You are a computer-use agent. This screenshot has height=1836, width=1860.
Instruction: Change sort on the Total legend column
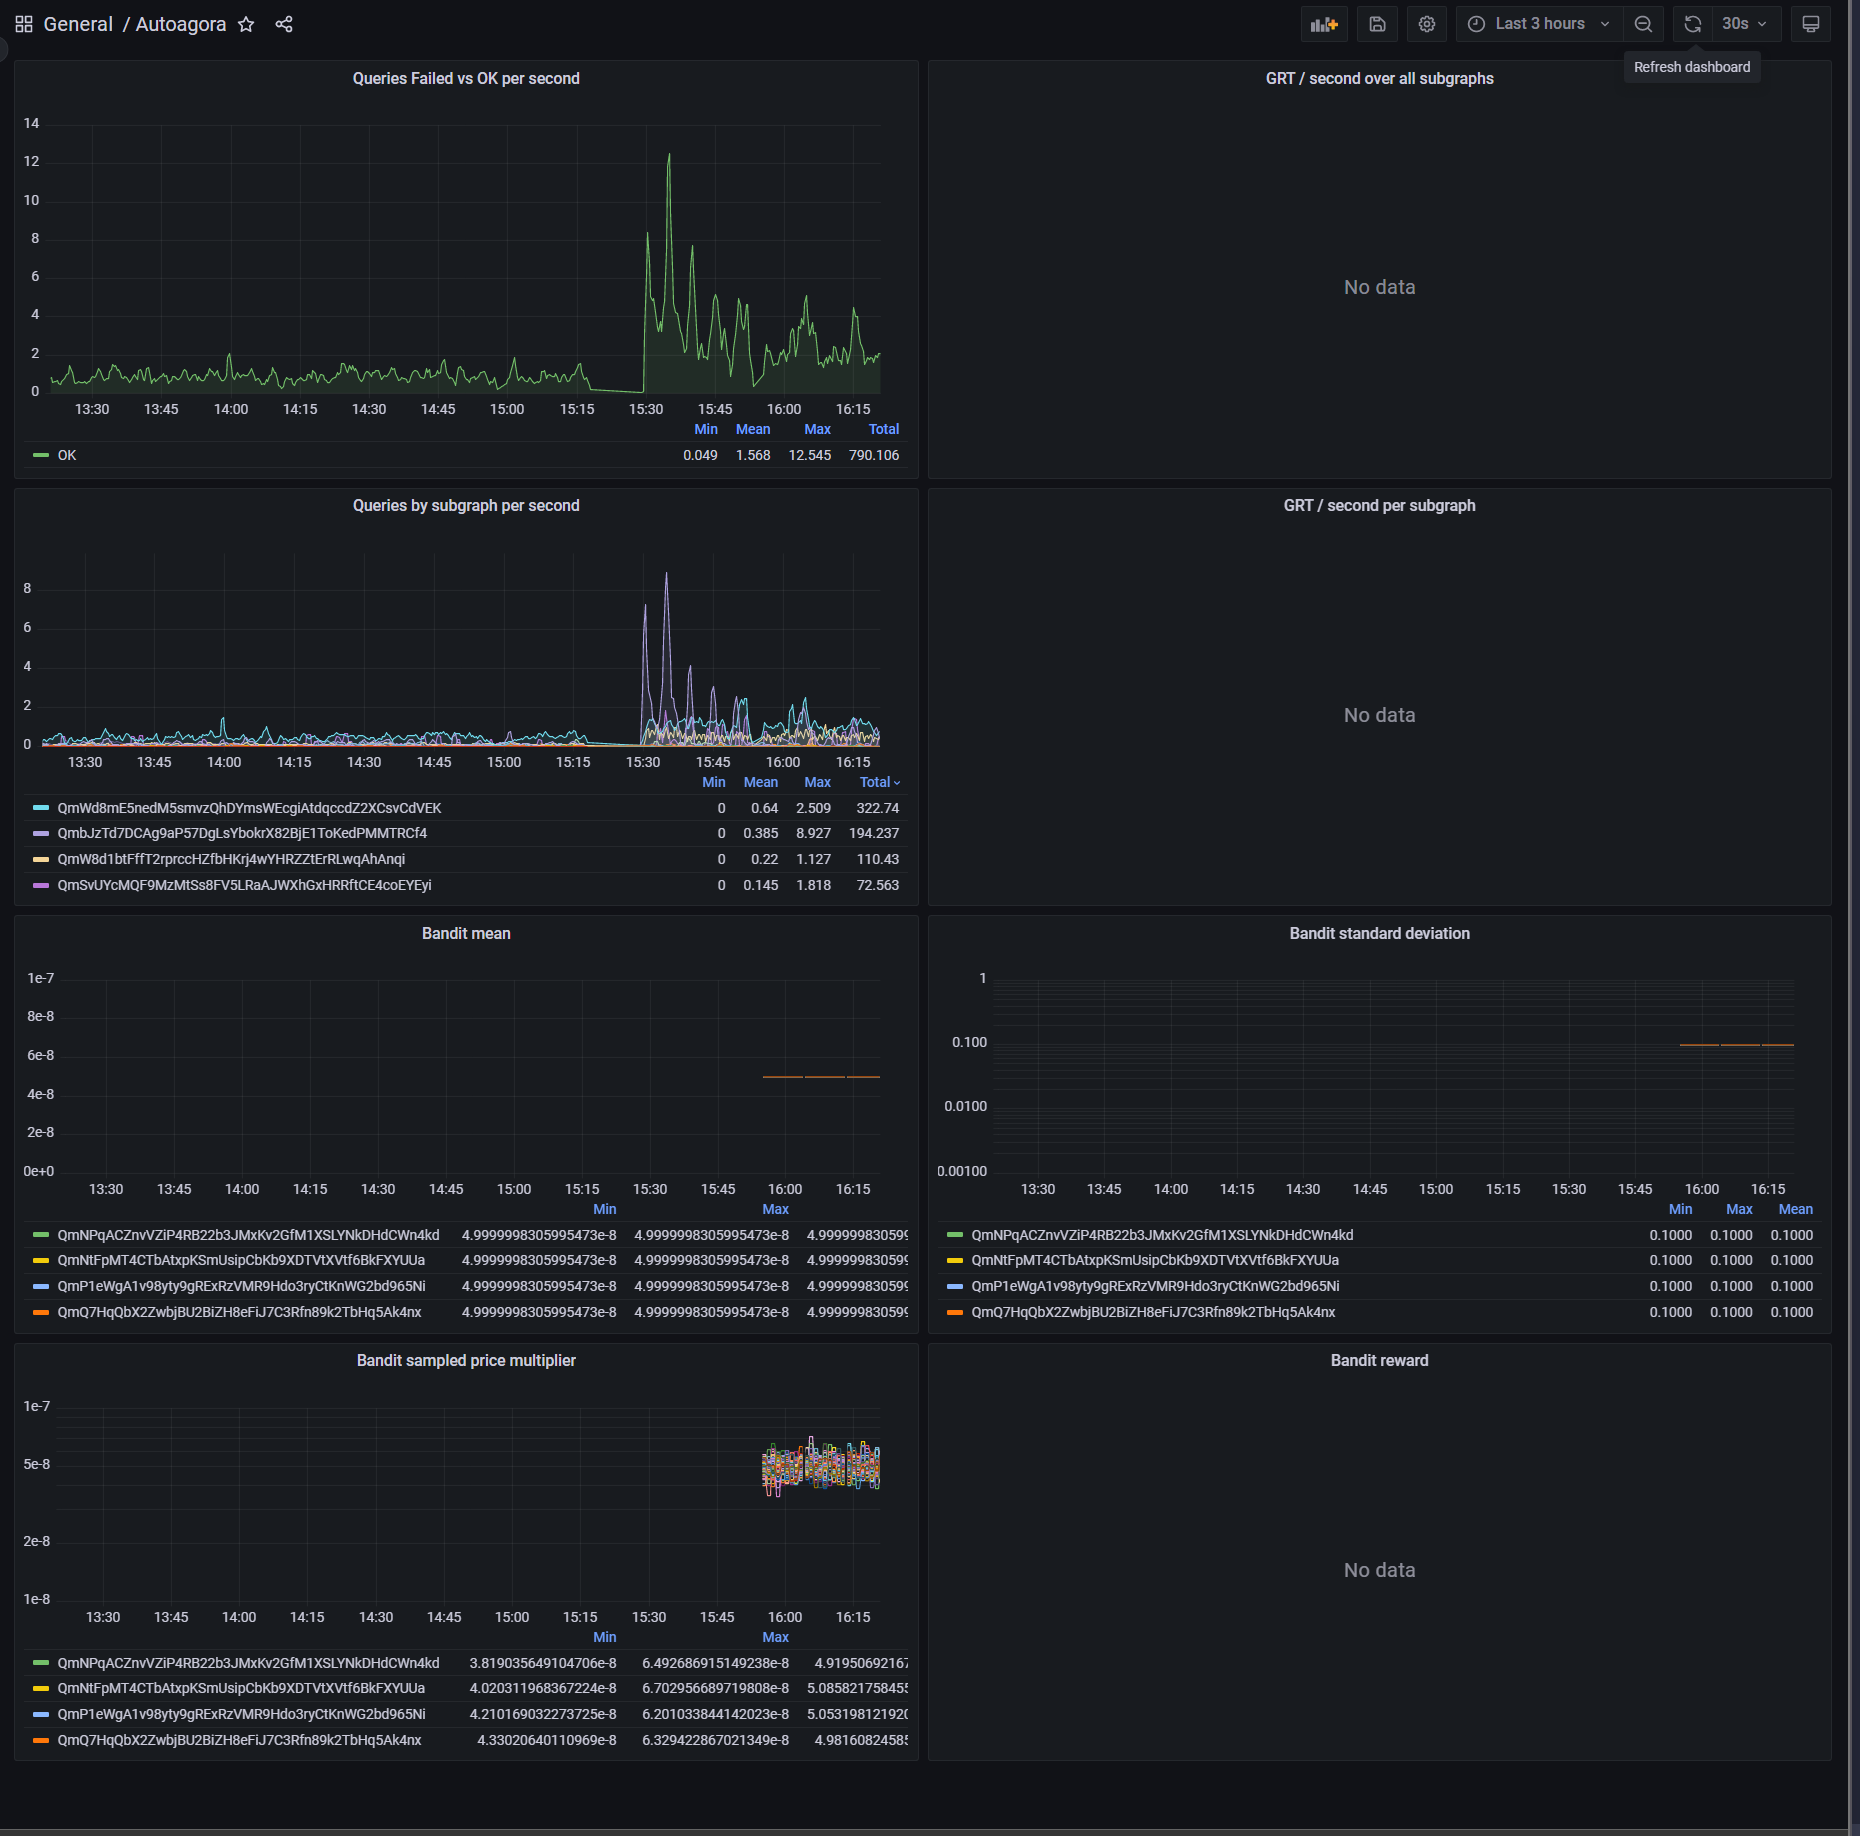point(877,782)
